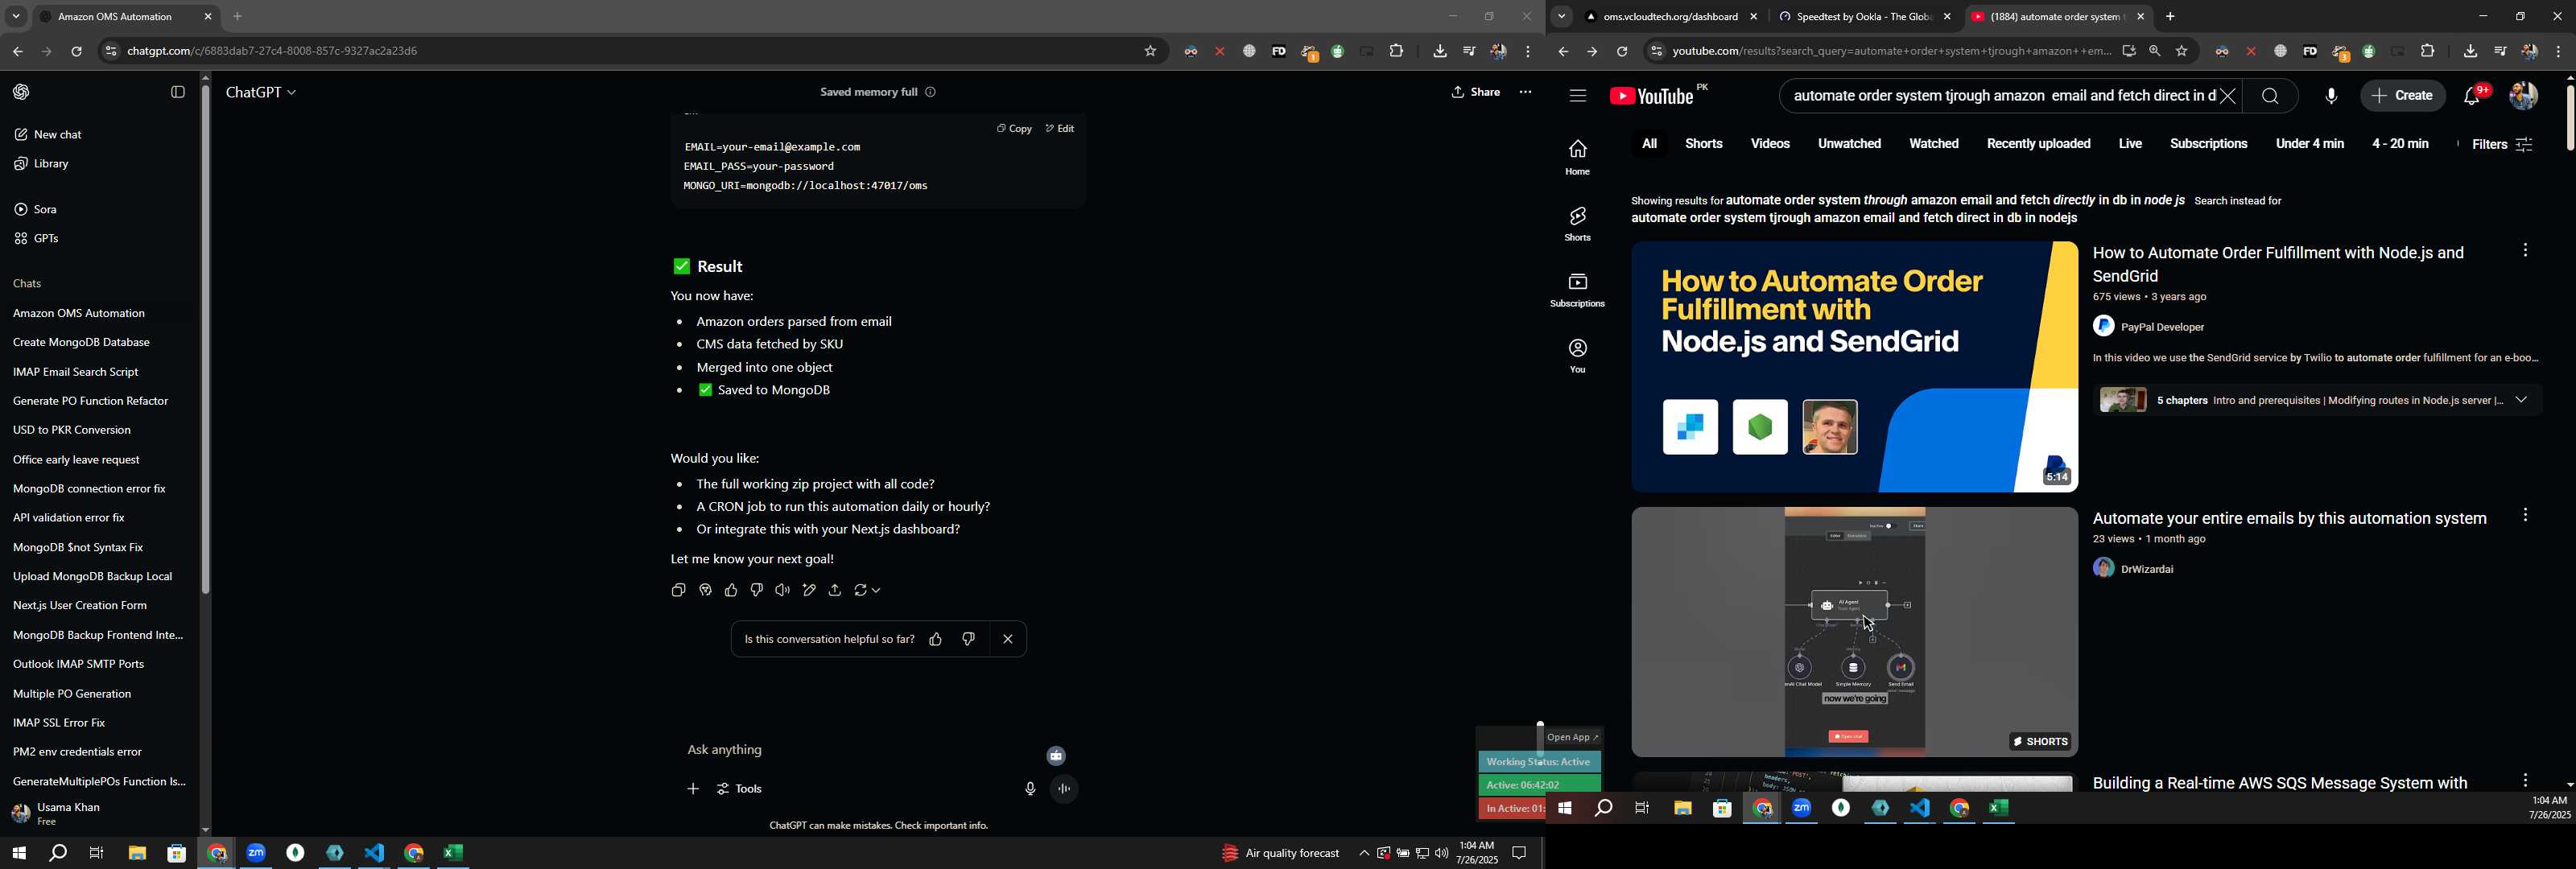Screen dimensions: 2576x869
Task: Select the Videos filter chip
Action: (x=1770, y=145)
